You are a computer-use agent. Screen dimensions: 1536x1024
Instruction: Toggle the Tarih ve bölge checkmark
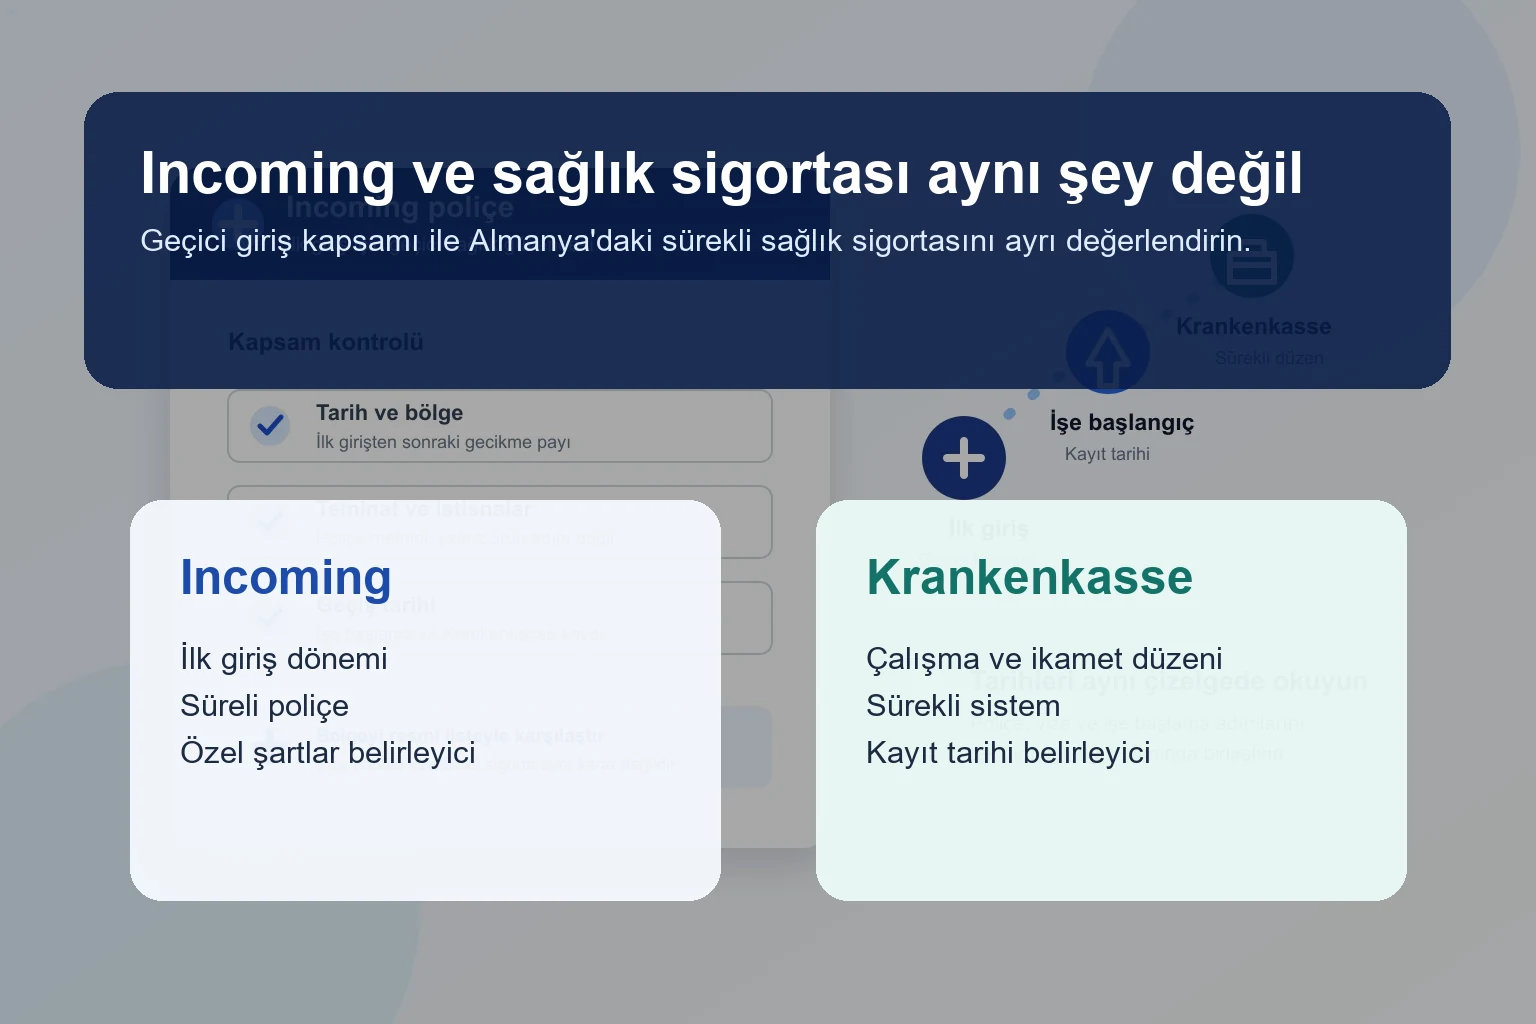click(x=270, y=426)
